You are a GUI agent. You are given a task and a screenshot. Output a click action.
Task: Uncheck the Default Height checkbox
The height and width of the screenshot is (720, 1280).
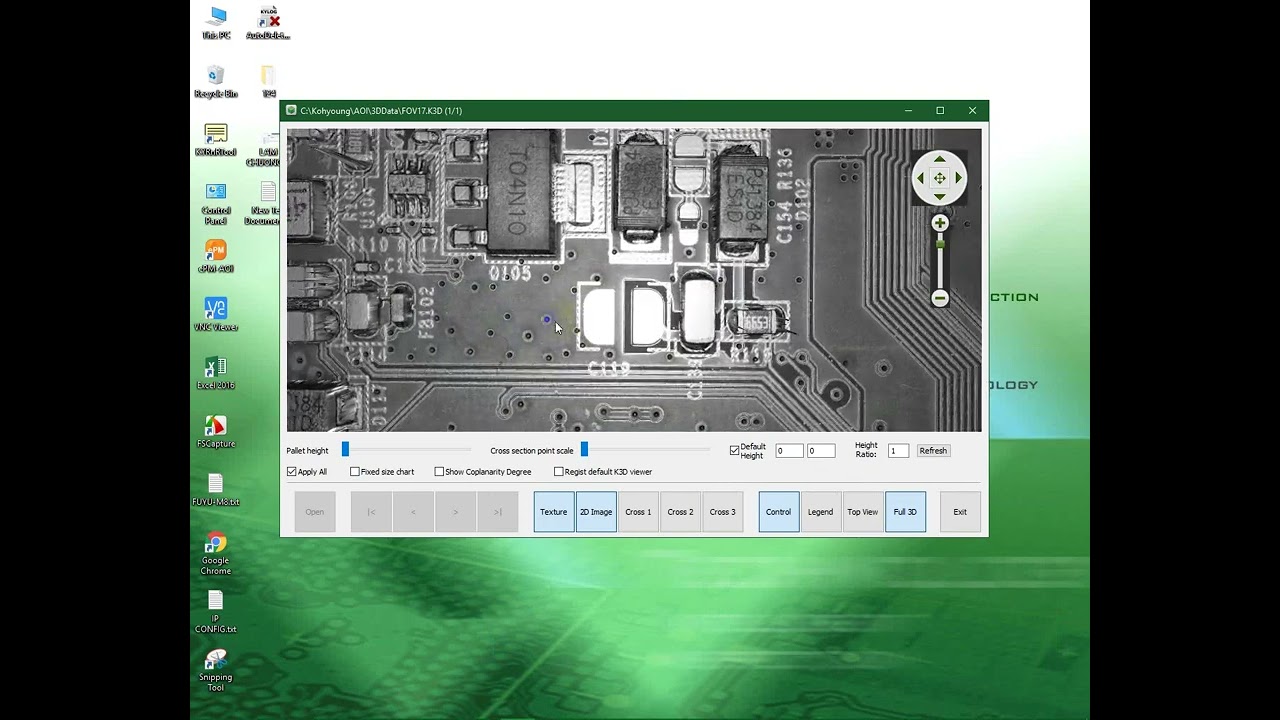pyautogui.click(x=735, y=451)
